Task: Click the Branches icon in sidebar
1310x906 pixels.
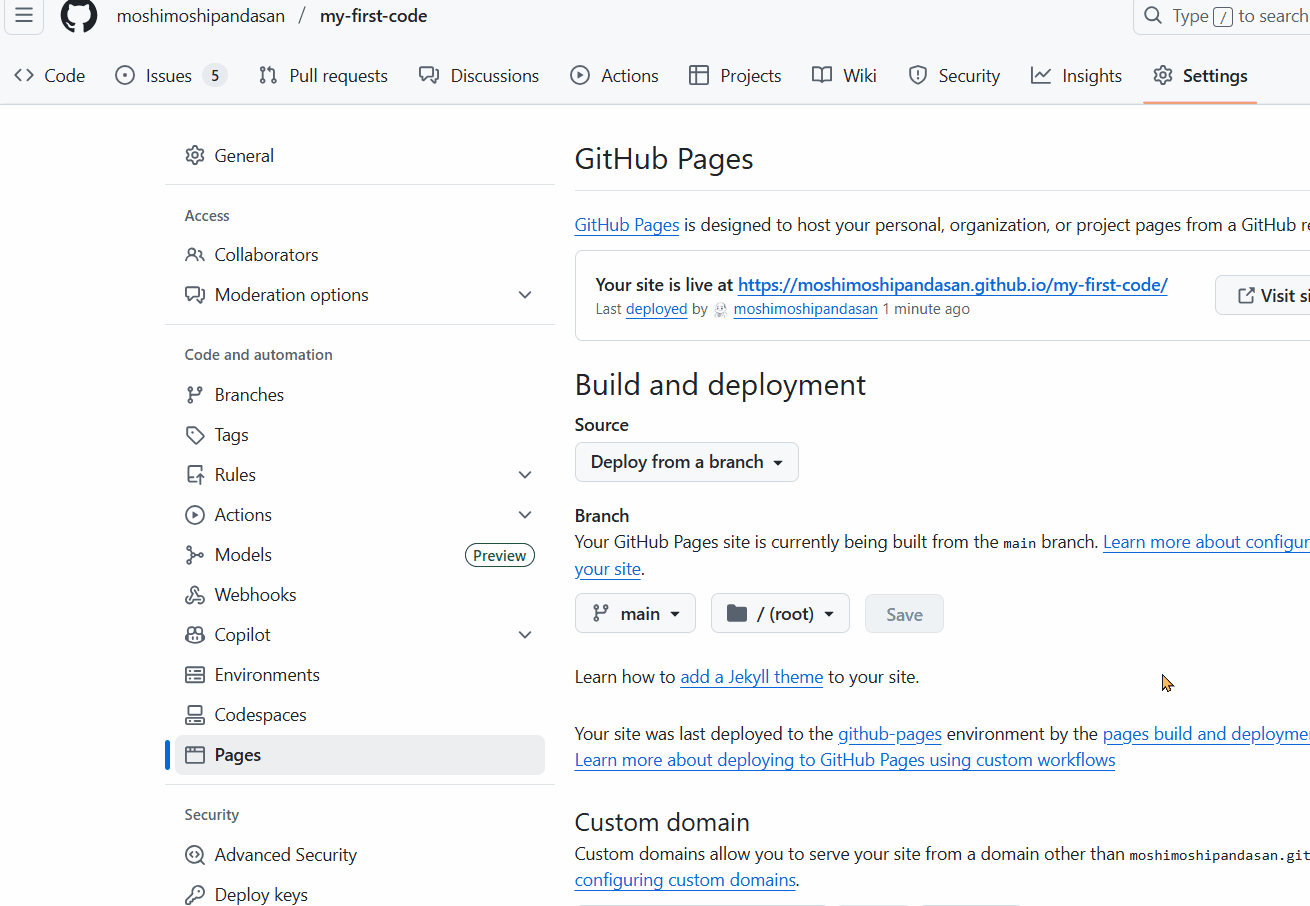Action: pyautogui.click(x=195, y=395)
